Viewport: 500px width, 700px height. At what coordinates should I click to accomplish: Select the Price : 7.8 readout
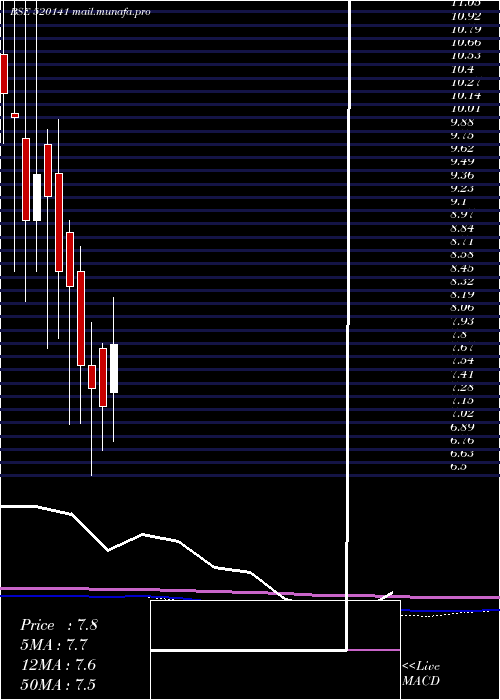(58, 625)
